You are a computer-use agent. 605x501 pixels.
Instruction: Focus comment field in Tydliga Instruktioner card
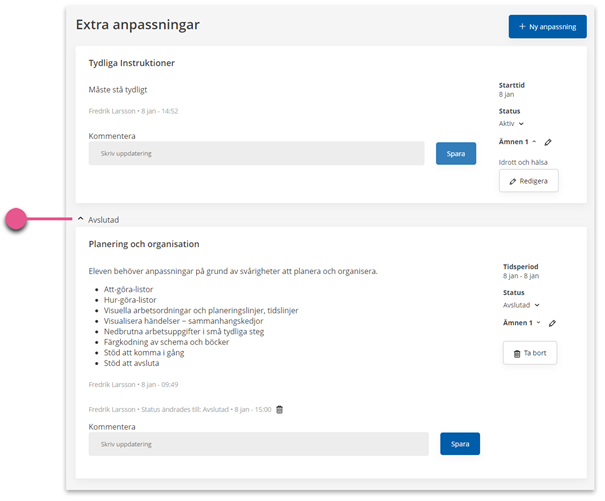256,153
